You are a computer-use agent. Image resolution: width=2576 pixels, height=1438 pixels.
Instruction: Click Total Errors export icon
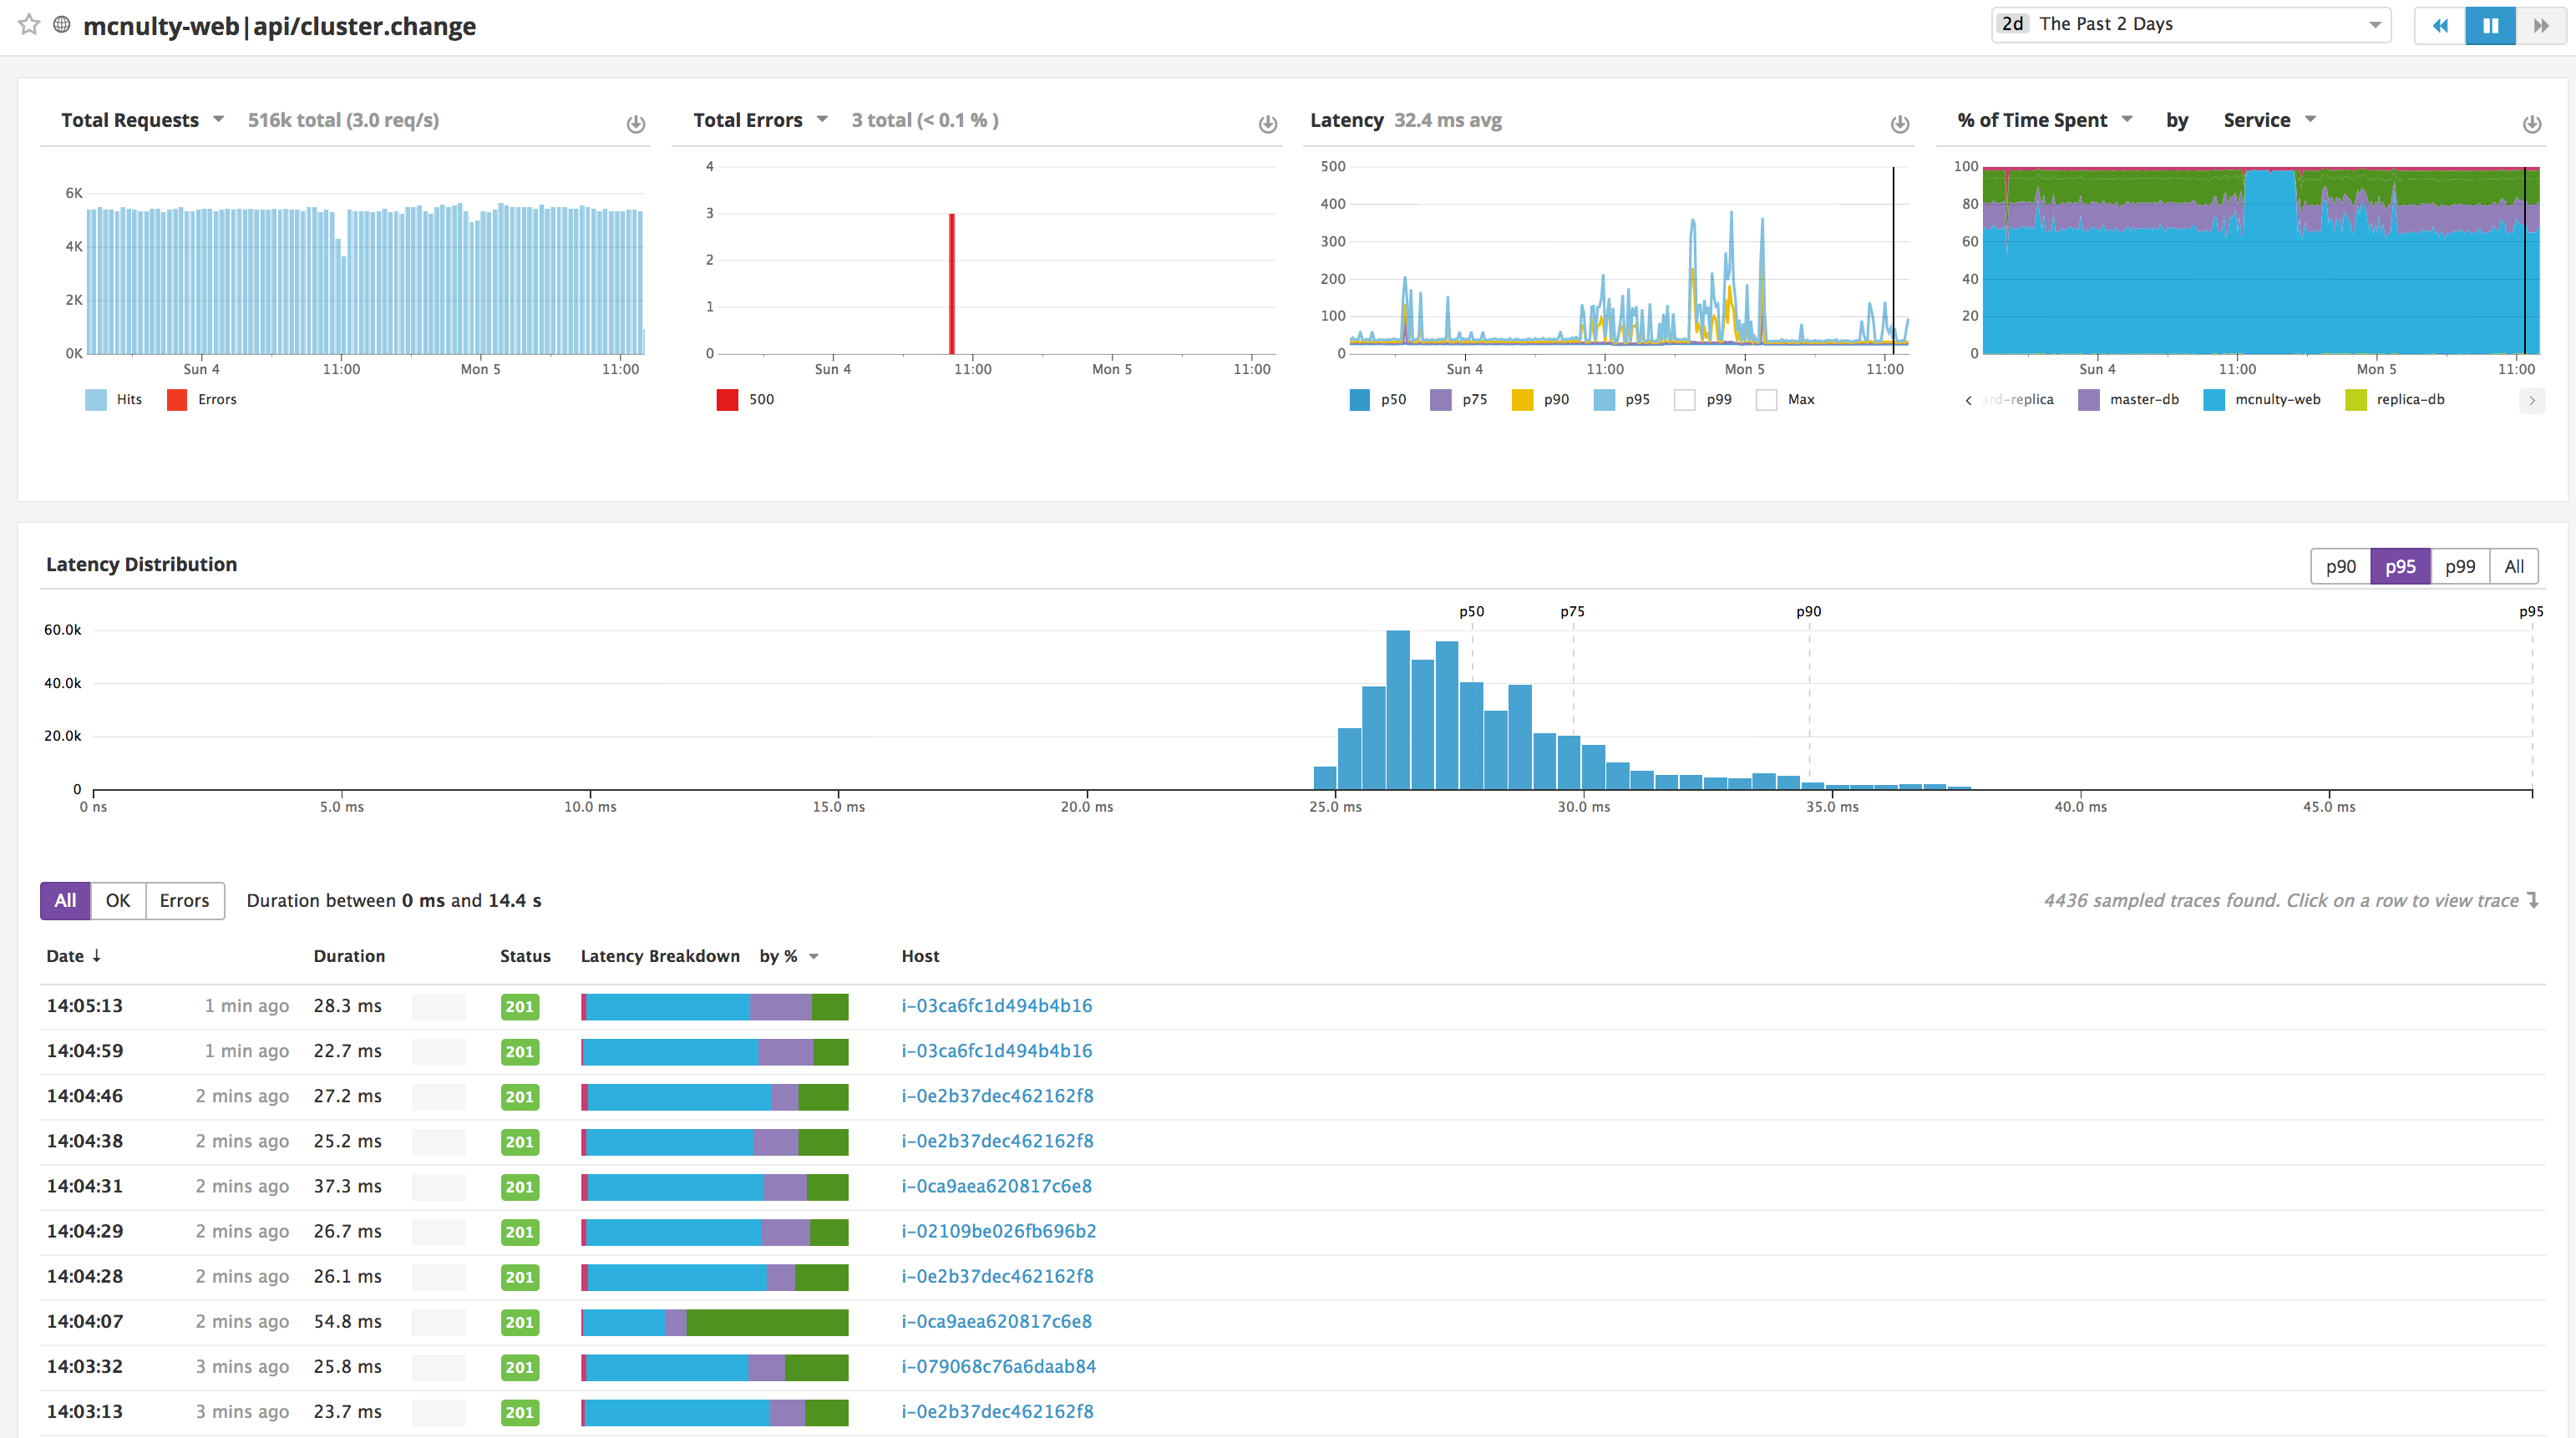click(x=1267, y=124)
